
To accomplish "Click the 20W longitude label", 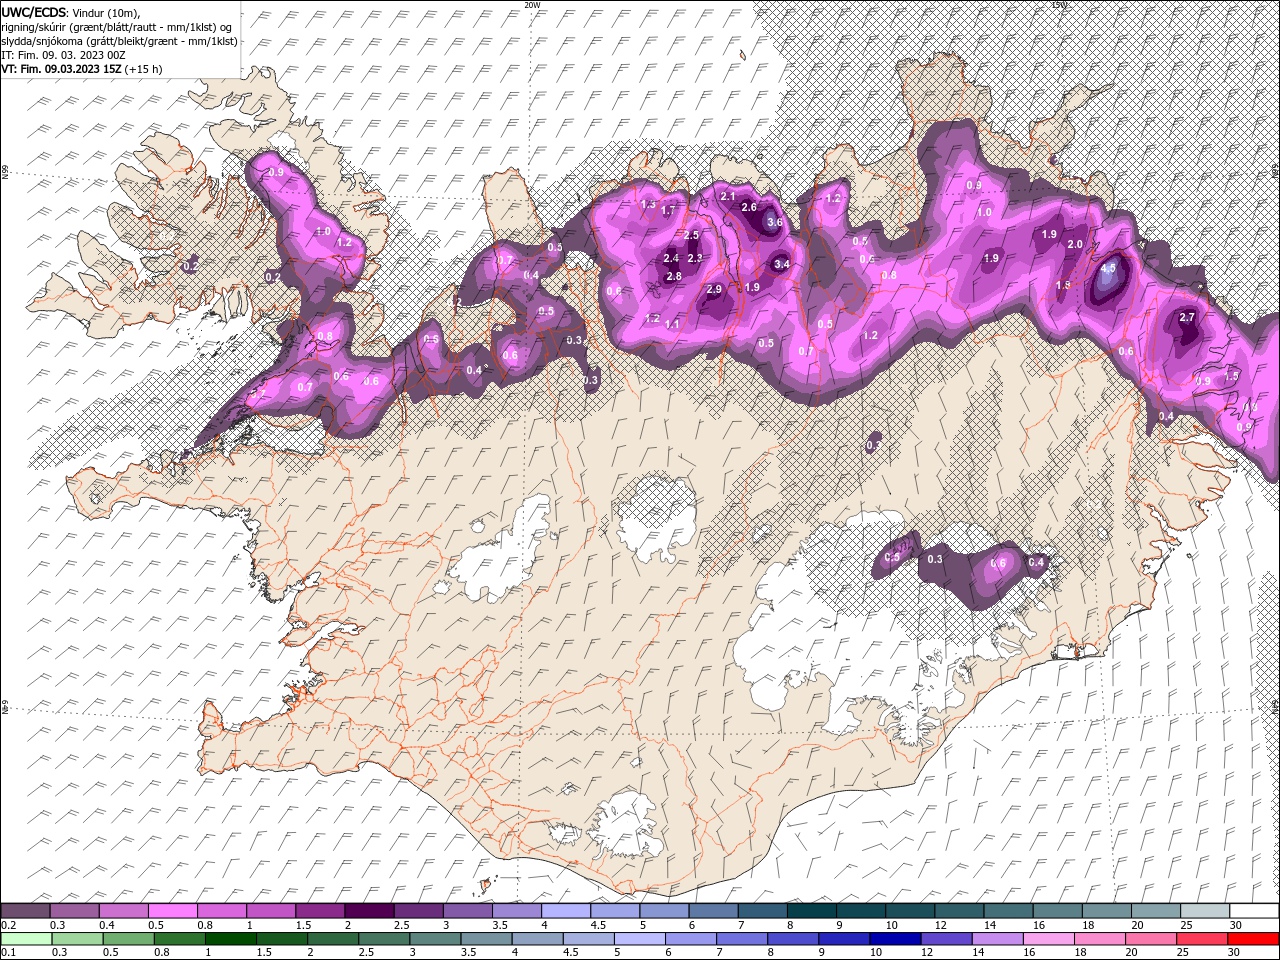I will pyautogui.click(x=532, y=5).
